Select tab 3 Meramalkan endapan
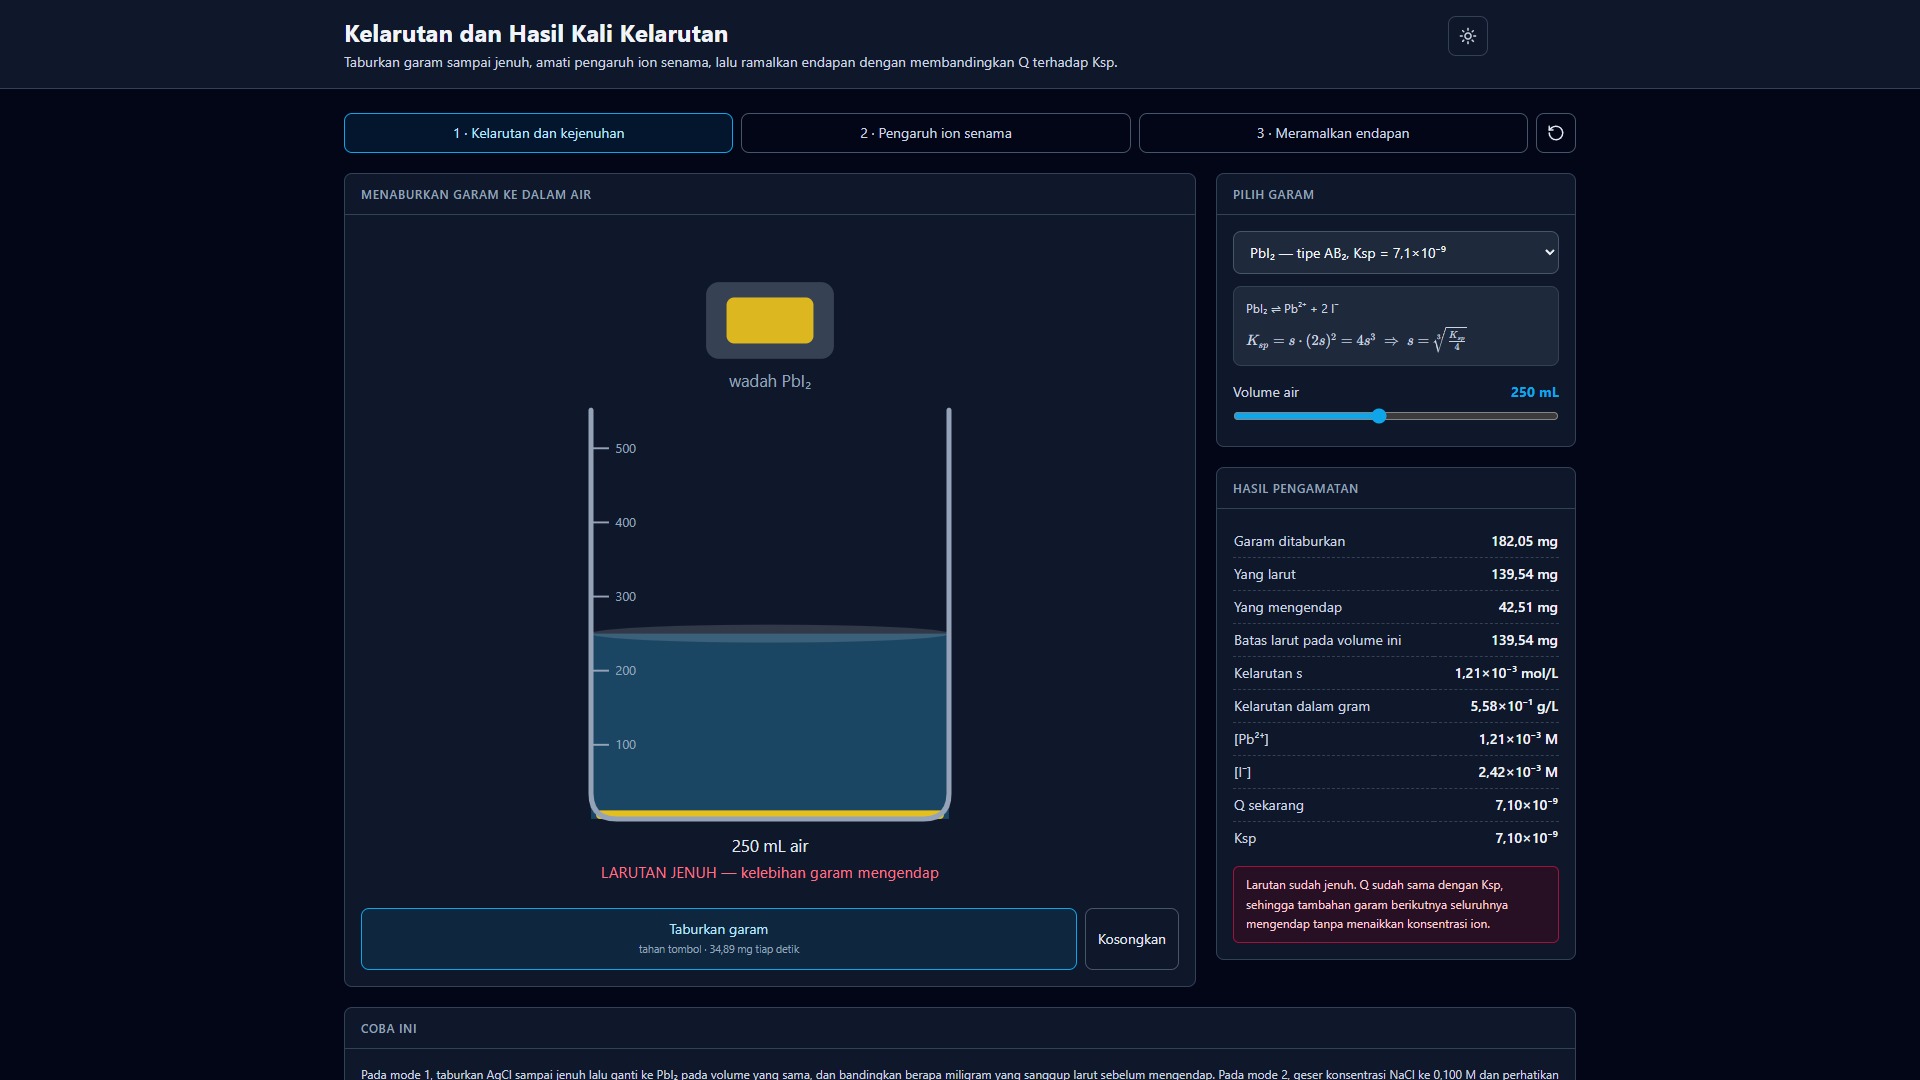The width and height of the screenshot is (1920, 1080). [x=1332, y=133]
